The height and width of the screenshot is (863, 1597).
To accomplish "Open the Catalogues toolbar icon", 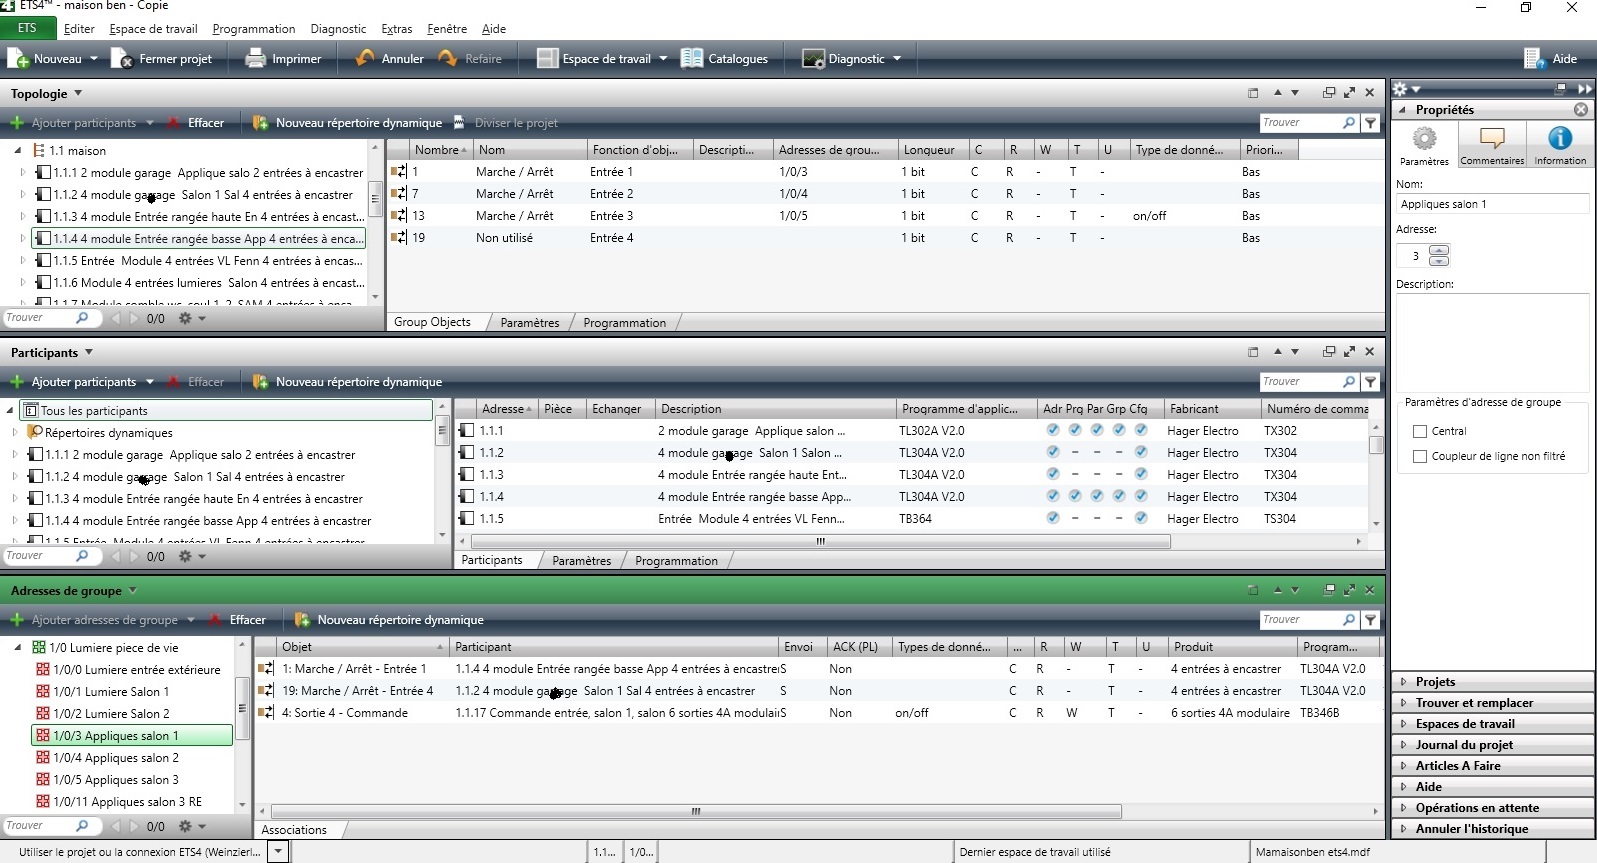I will tap(692, 59).
